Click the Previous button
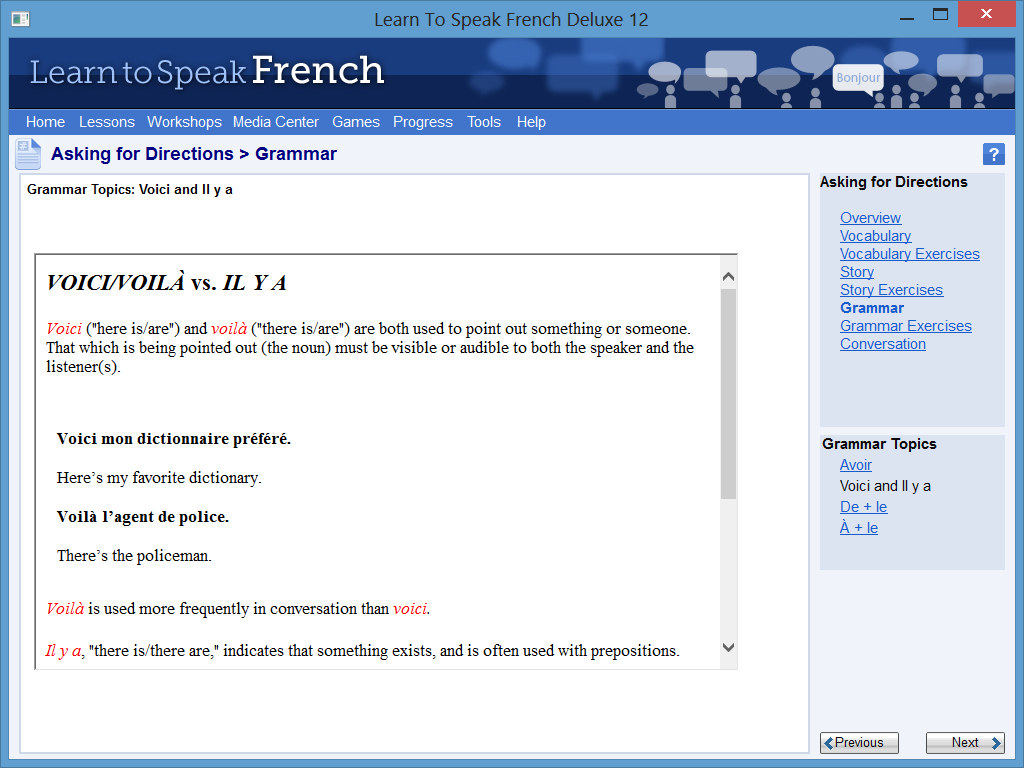The image size is (1024, 768). 859,743
